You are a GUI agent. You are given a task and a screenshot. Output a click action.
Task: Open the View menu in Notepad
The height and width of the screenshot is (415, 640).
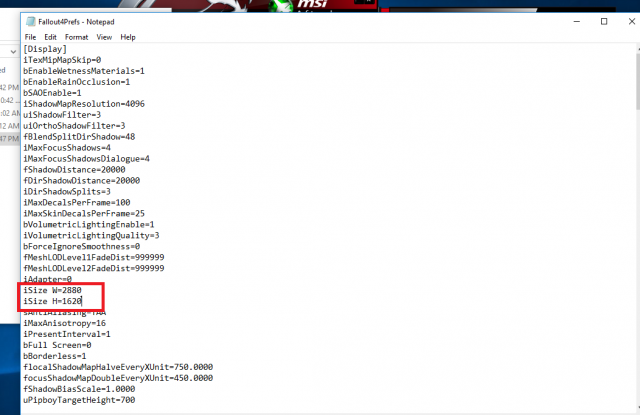(104, 37)
